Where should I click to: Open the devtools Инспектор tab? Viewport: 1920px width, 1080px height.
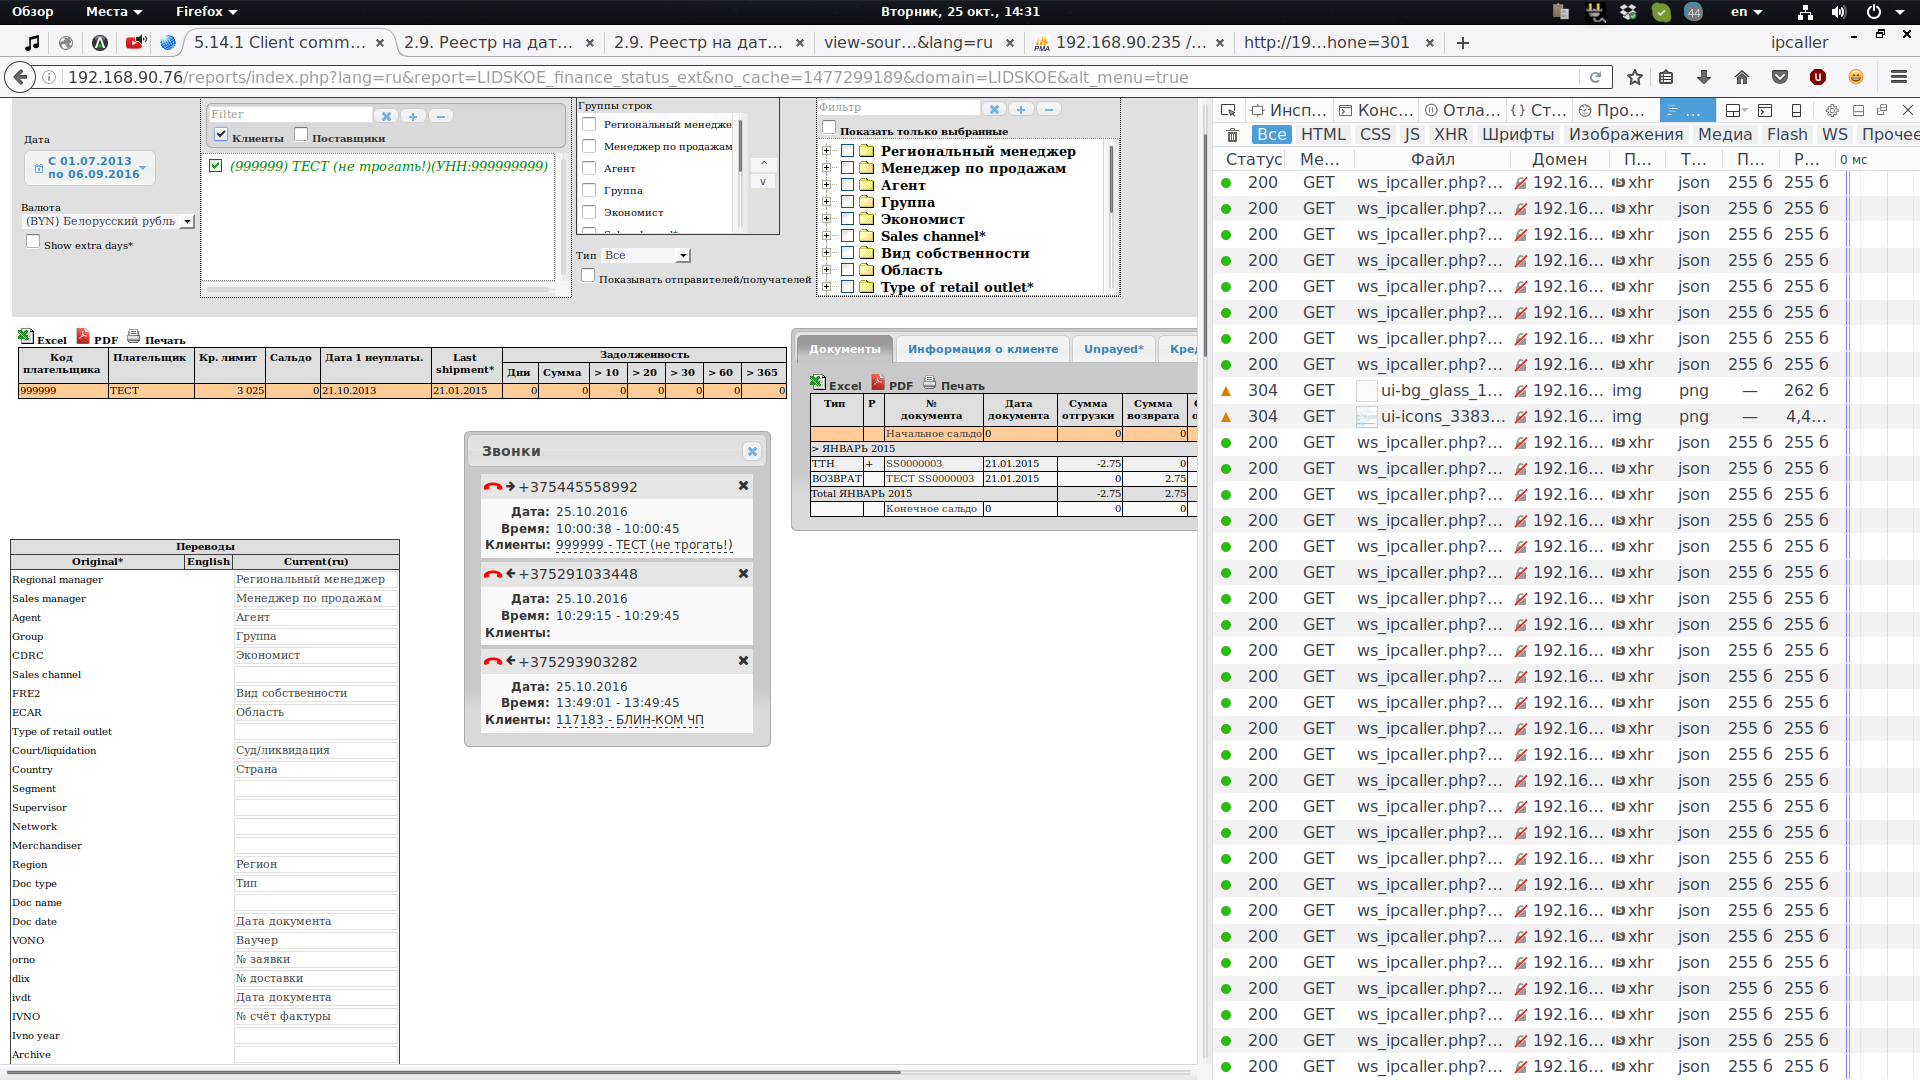1287,110
